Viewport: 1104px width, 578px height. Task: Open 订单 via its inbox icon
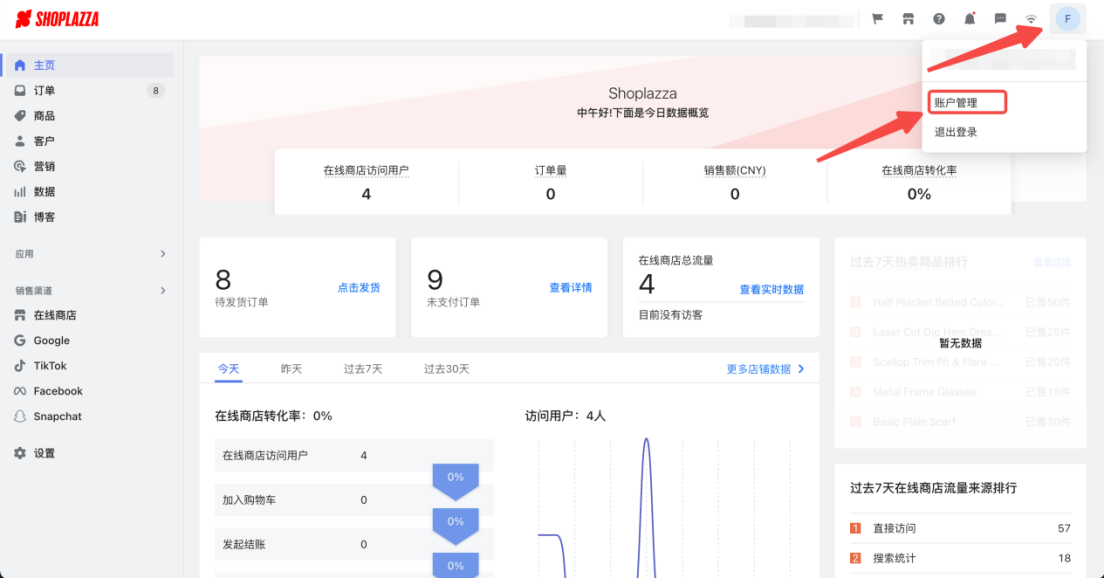point(20,90)
